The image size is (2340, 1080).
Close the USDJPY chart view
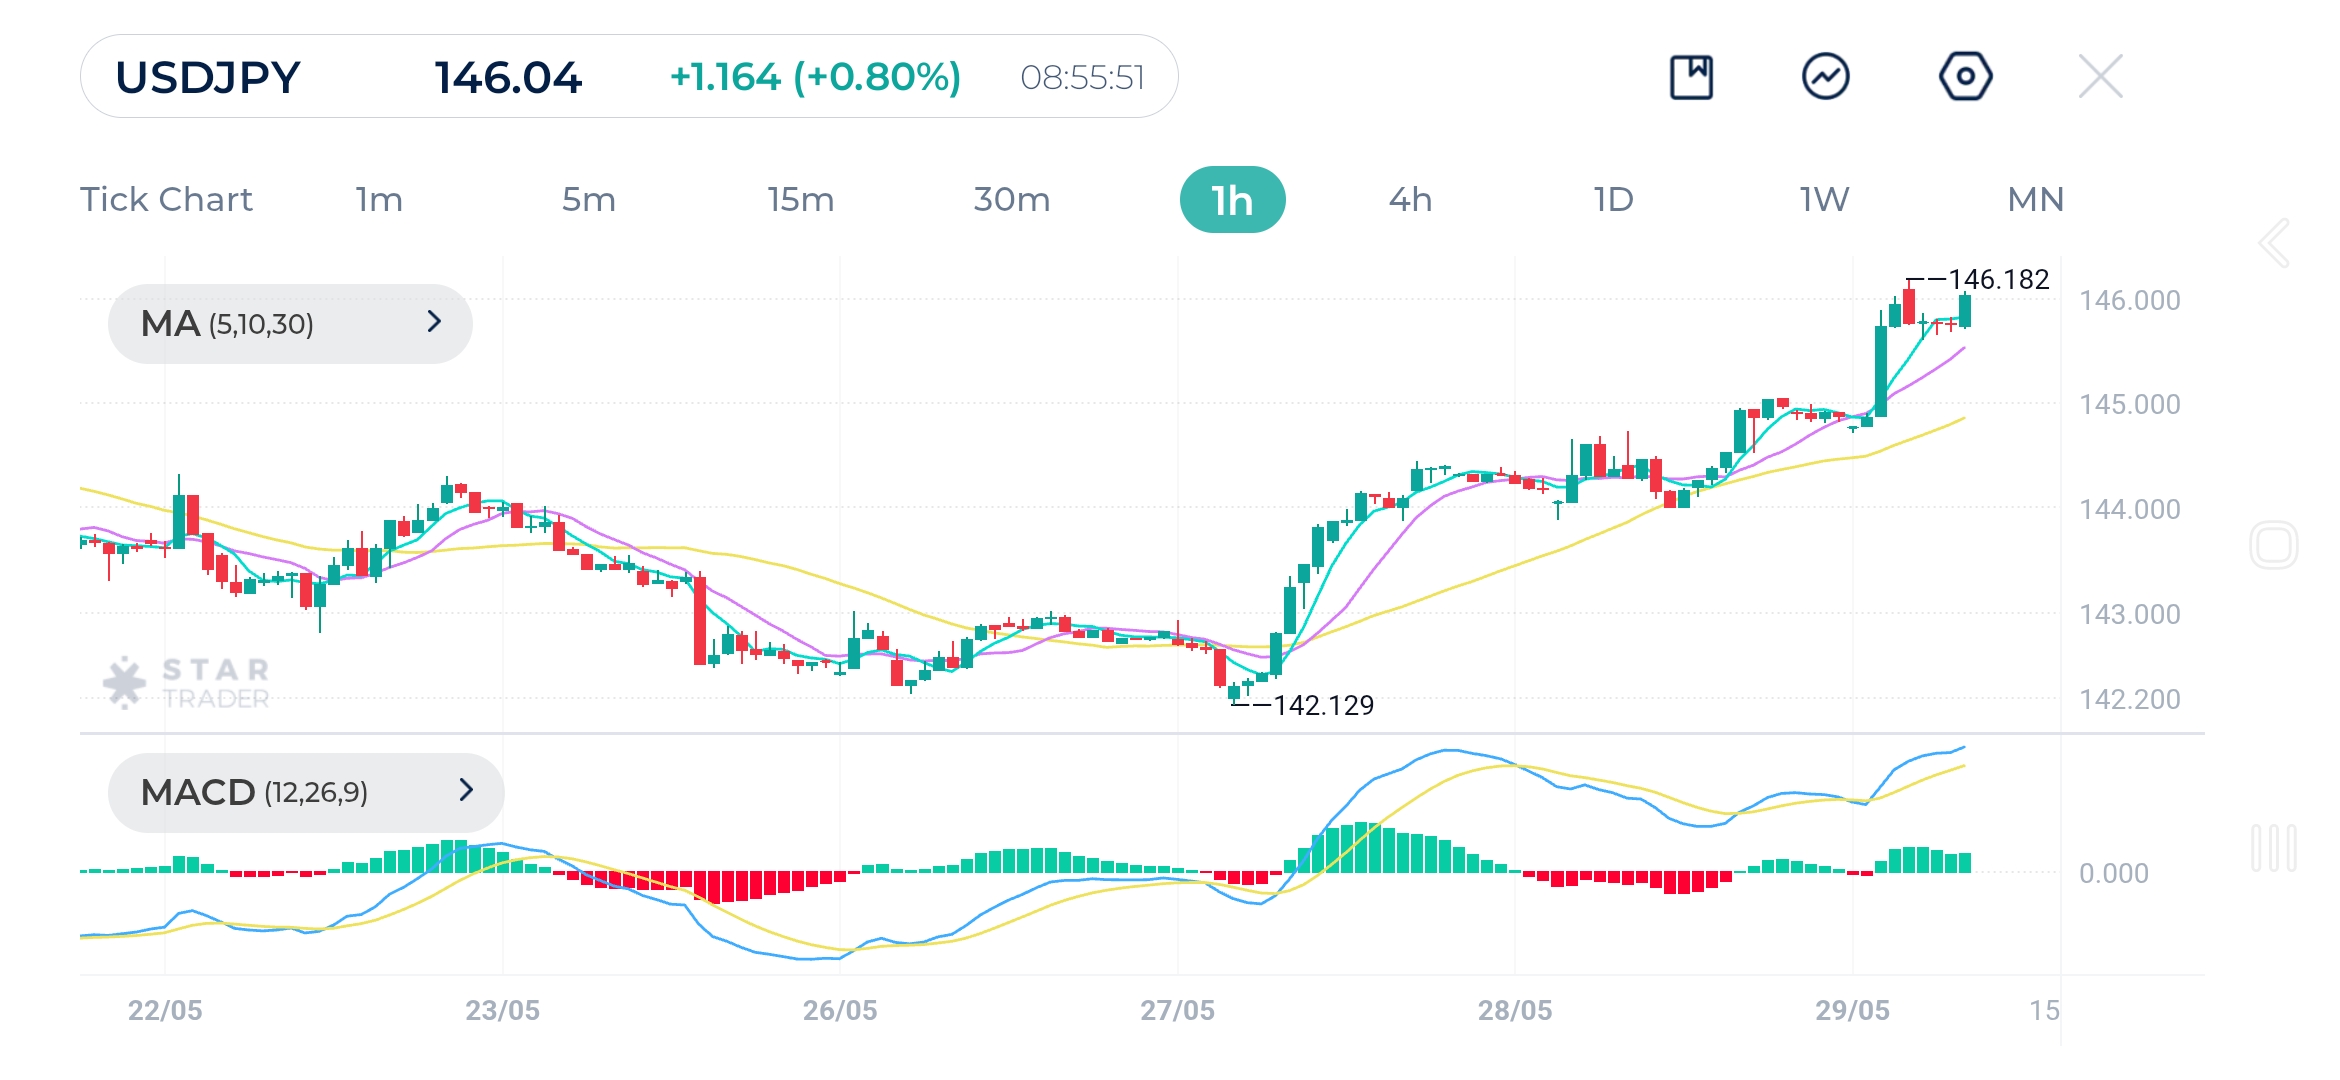[x=2100, y=77]
